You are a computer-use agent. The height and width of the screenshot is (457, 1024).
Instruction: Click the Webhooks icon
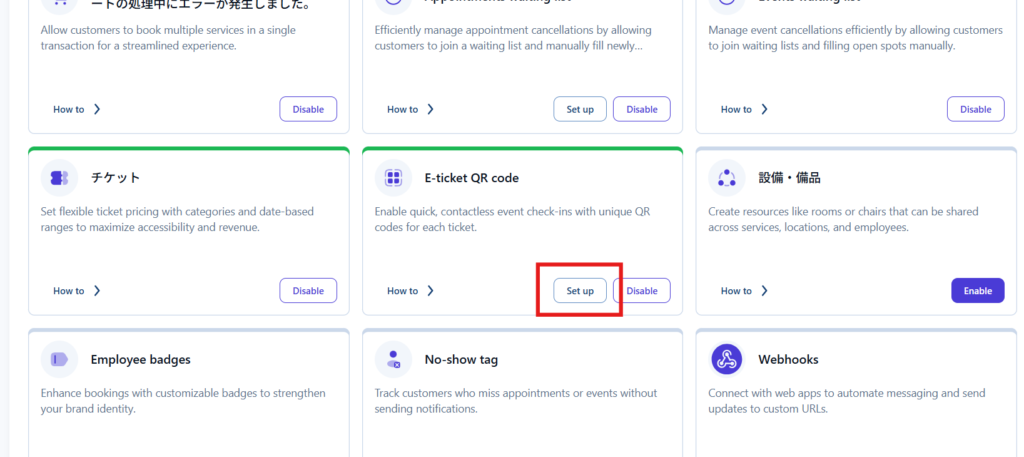[727, 359]
